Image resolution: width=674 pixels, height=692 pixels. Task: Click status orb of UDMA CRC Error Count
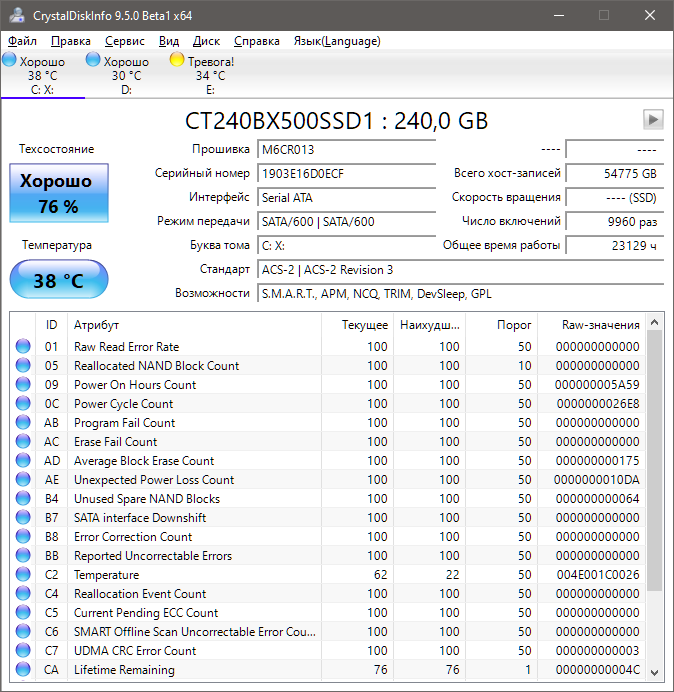coord(23,650)
